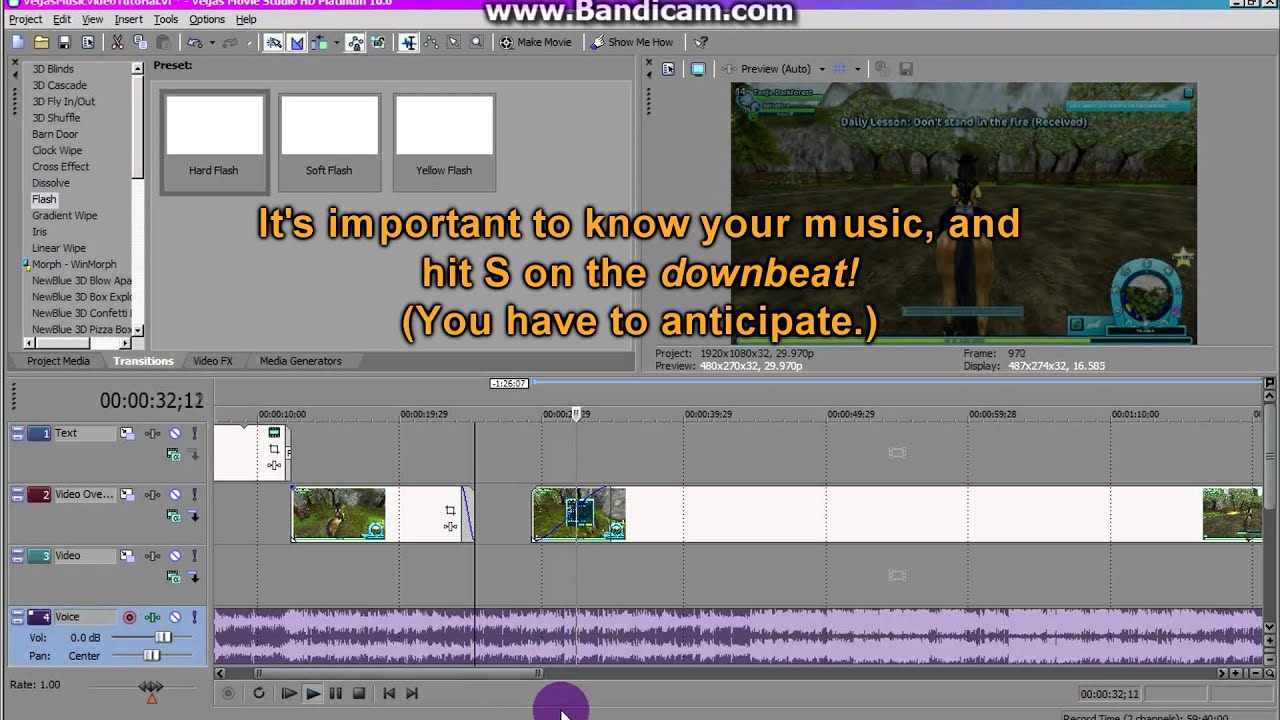Switch to the Media Generators tab
This screenshot has width=1280, height=720.
tap(300, 361)
